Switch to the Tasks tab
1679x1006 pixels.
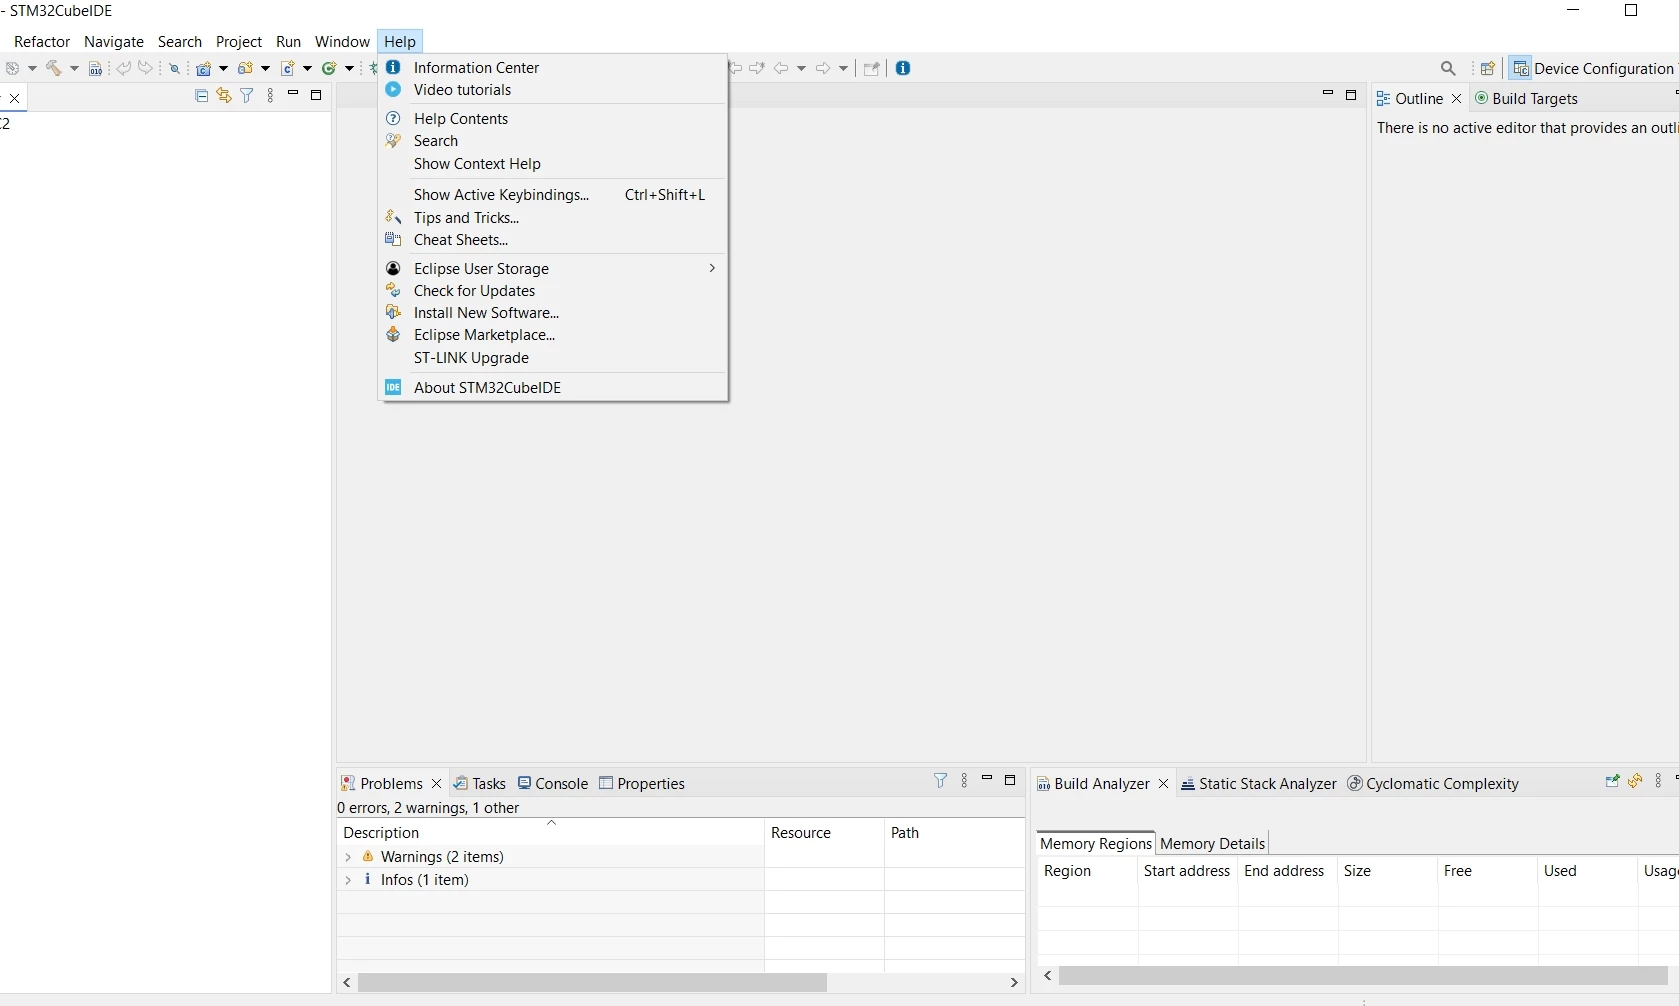479,784
